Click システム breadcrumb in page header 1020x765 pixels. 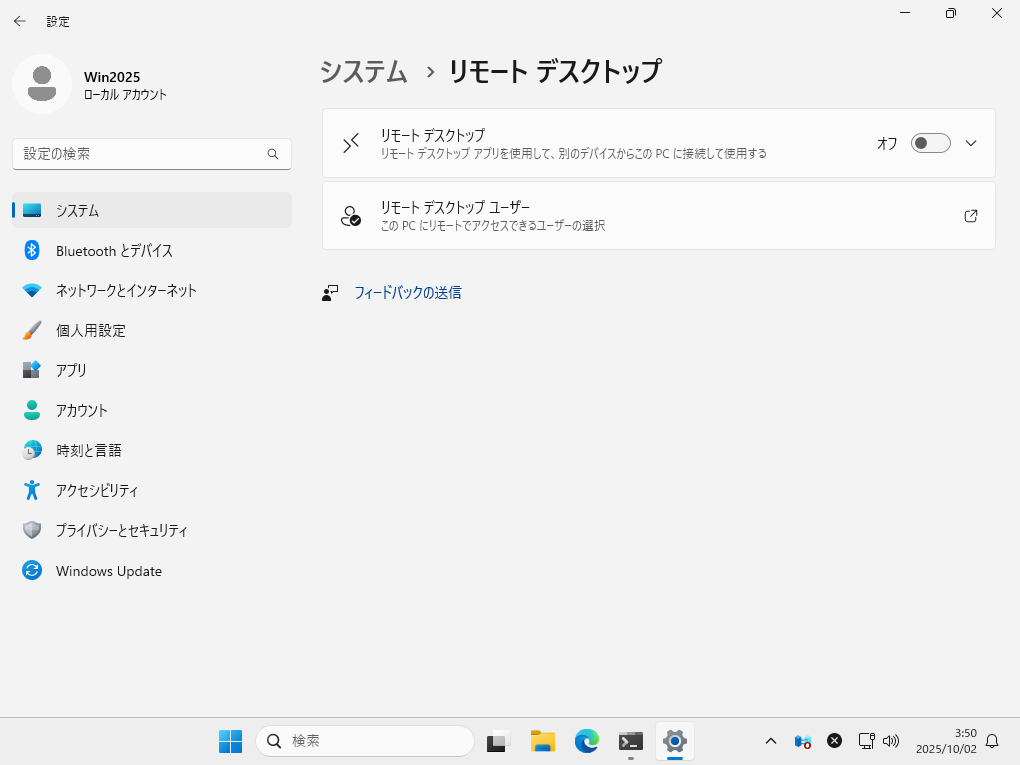pyautogui.click(x=364, y=72)
